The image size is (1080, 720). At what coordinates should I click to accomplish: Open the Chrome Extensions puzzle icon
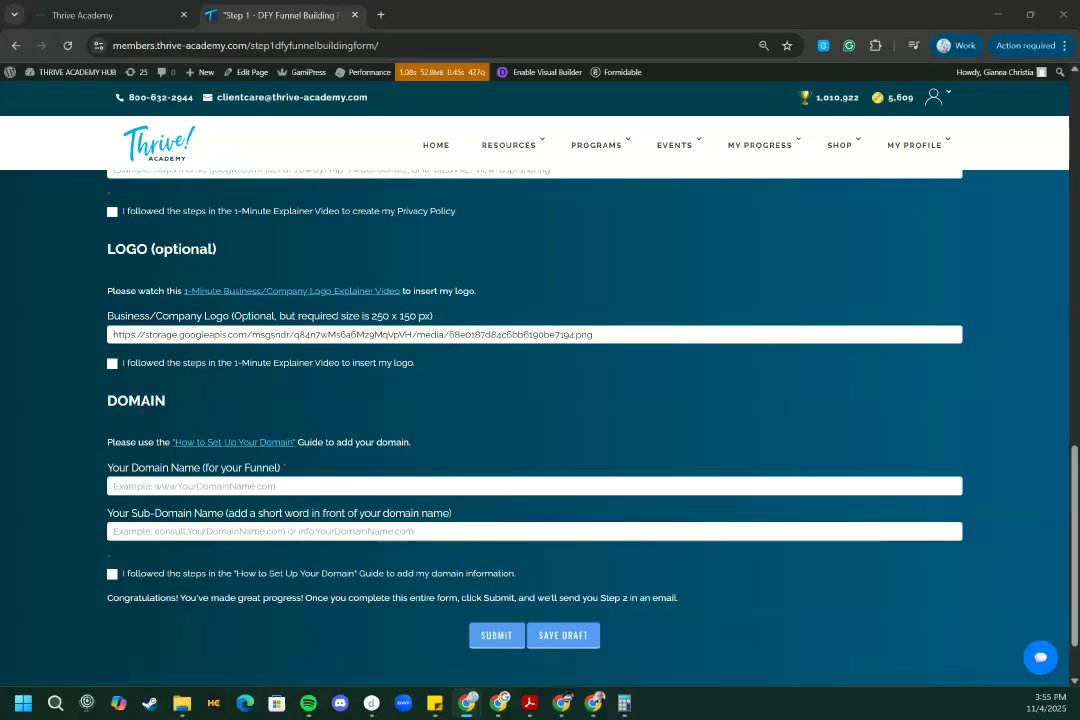click(875, 45)
